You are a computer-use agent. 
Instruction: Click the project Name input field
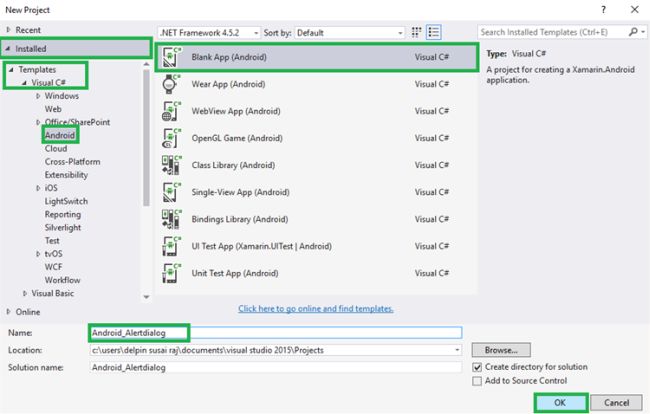[x=276, y=333]
